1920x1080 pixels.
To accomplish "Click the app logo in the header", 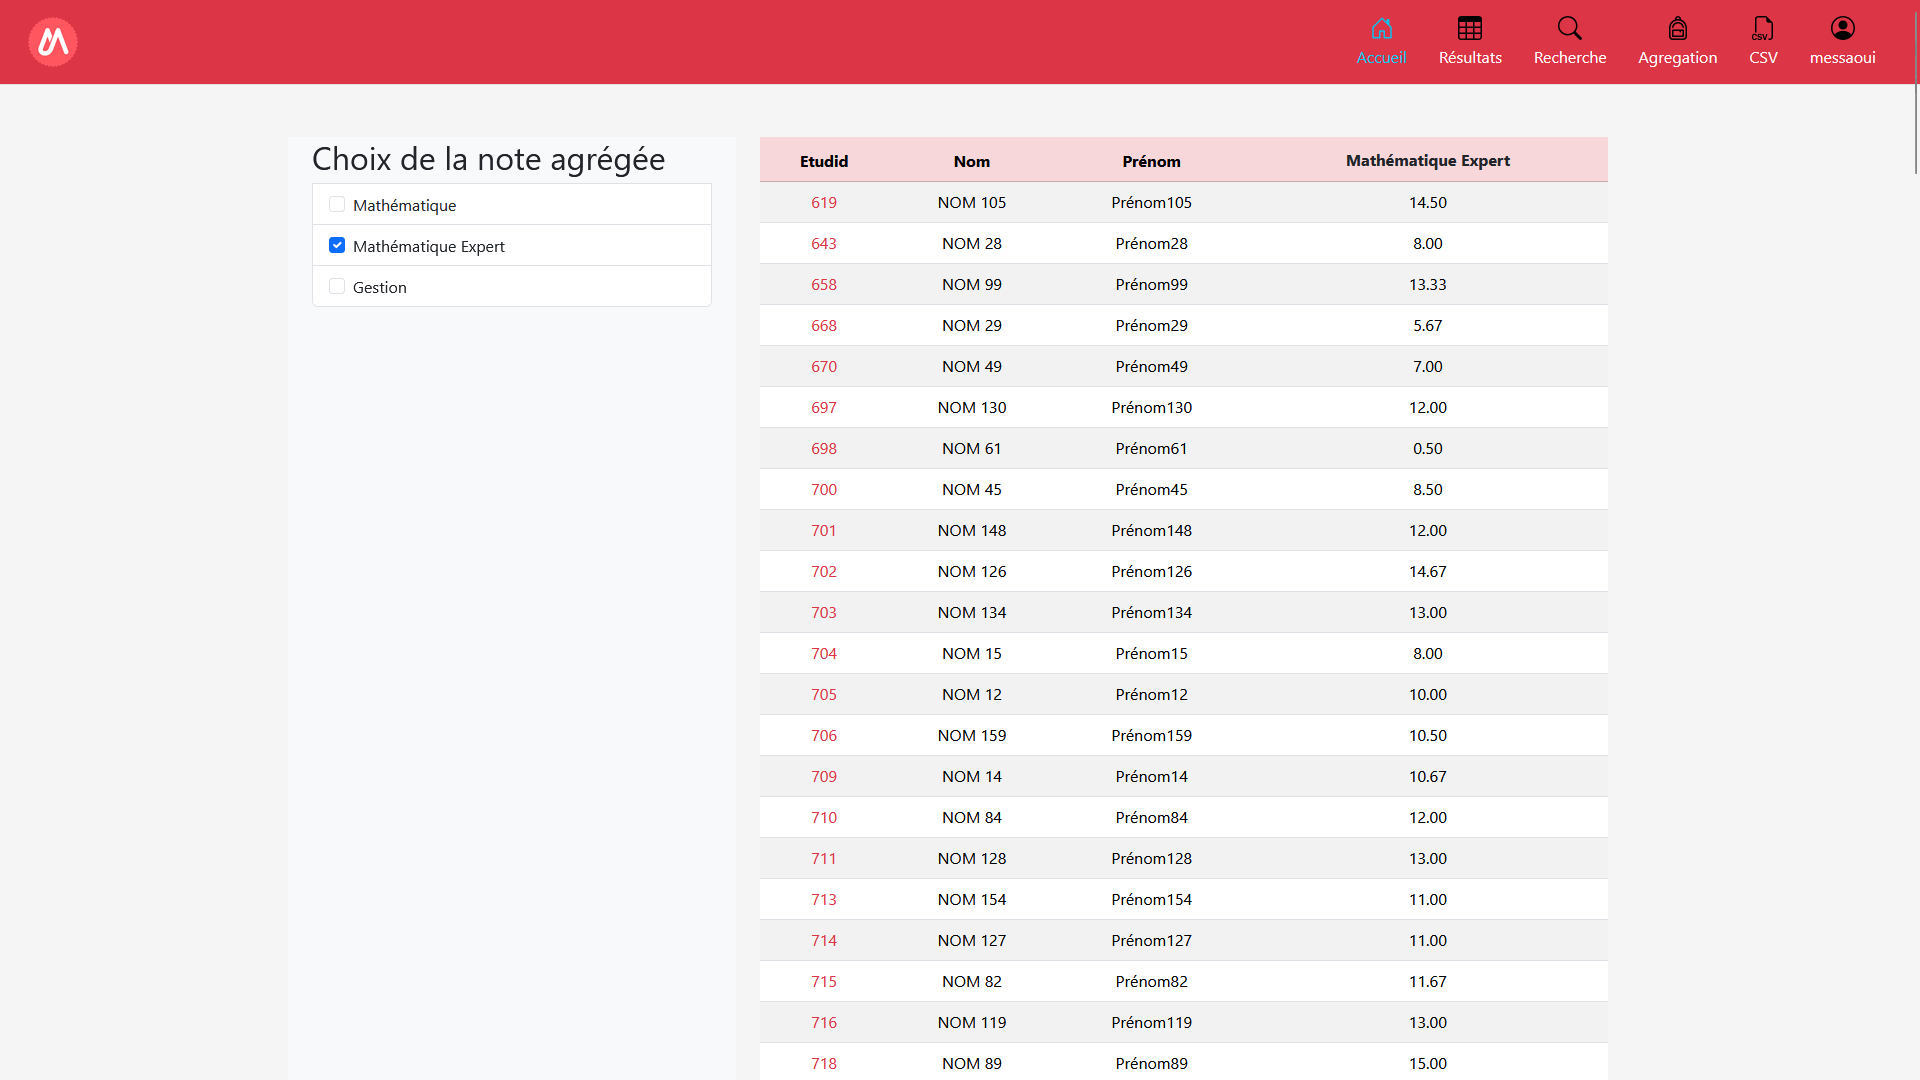I will (53, 42).
